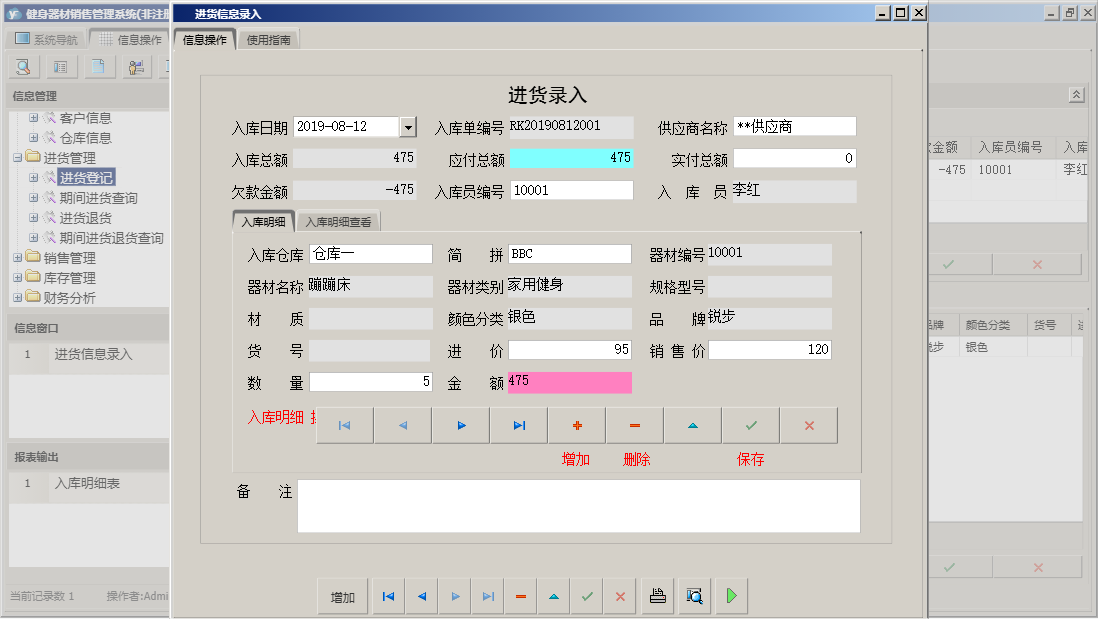Open the 入库明细查看 tab

click(x=340, y=221)
